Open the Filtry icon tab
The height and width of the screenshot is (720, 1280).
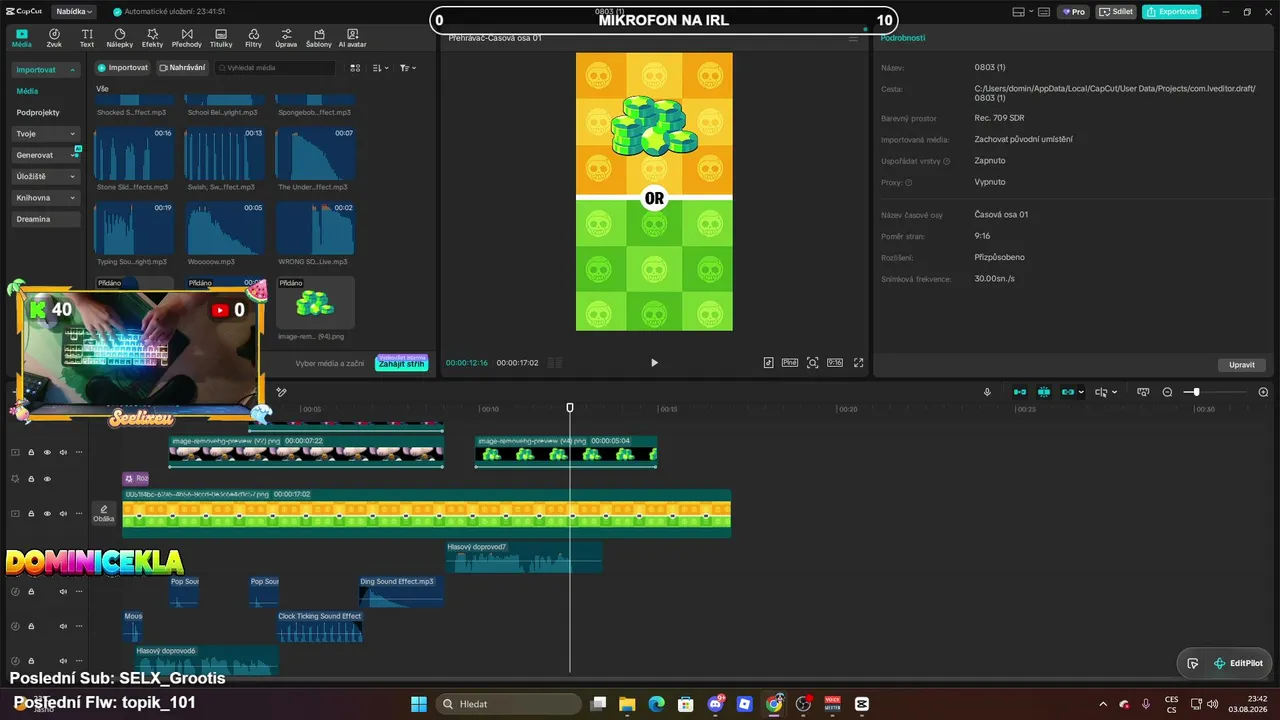click(x=253, y=38)
